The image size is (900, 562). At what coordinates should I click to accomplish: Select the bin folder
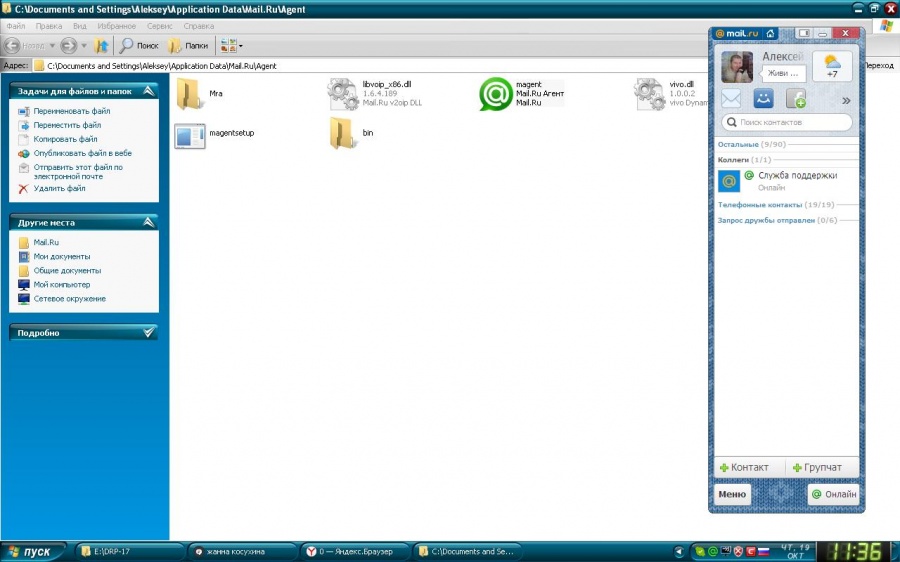click(352, 133)
